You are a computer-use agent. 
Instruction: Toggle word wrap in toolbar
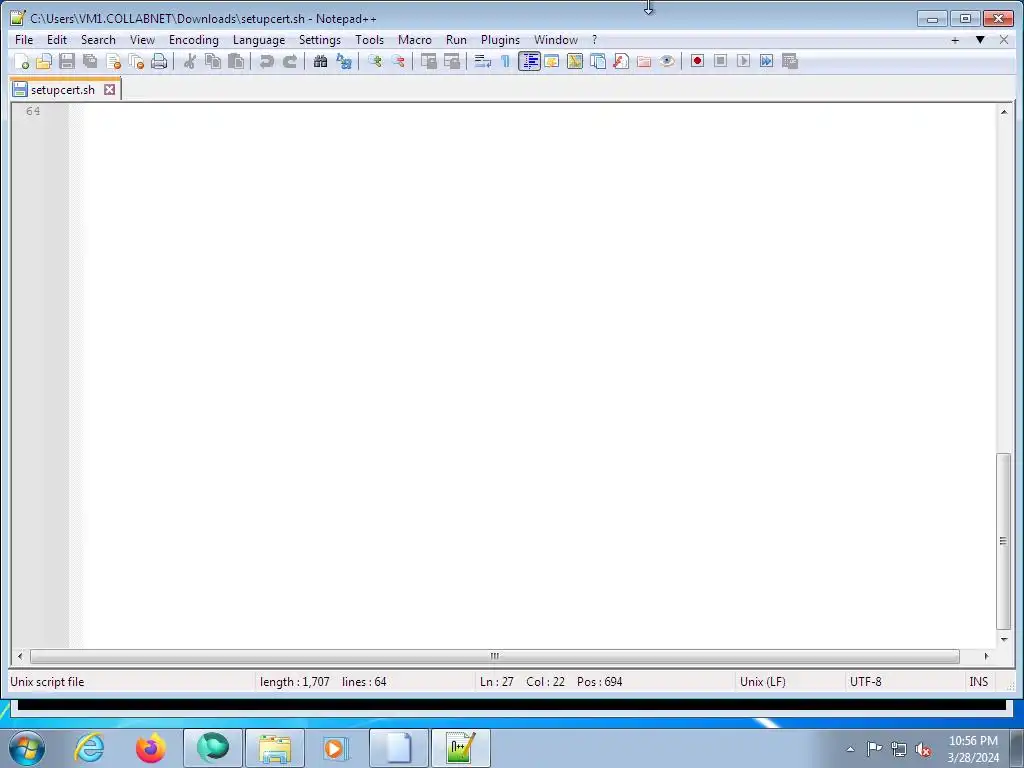tap(483, 61)
